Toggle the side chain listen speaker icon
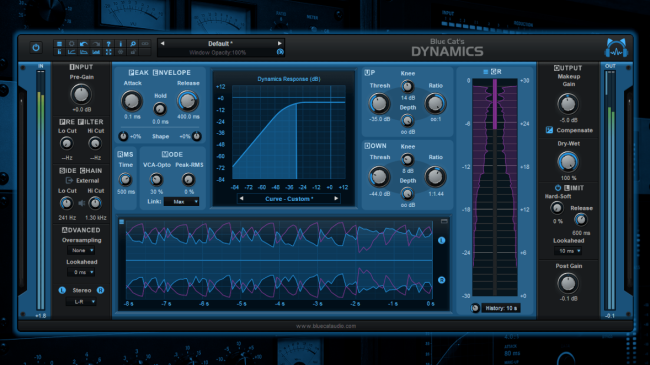 pos(82,203)
